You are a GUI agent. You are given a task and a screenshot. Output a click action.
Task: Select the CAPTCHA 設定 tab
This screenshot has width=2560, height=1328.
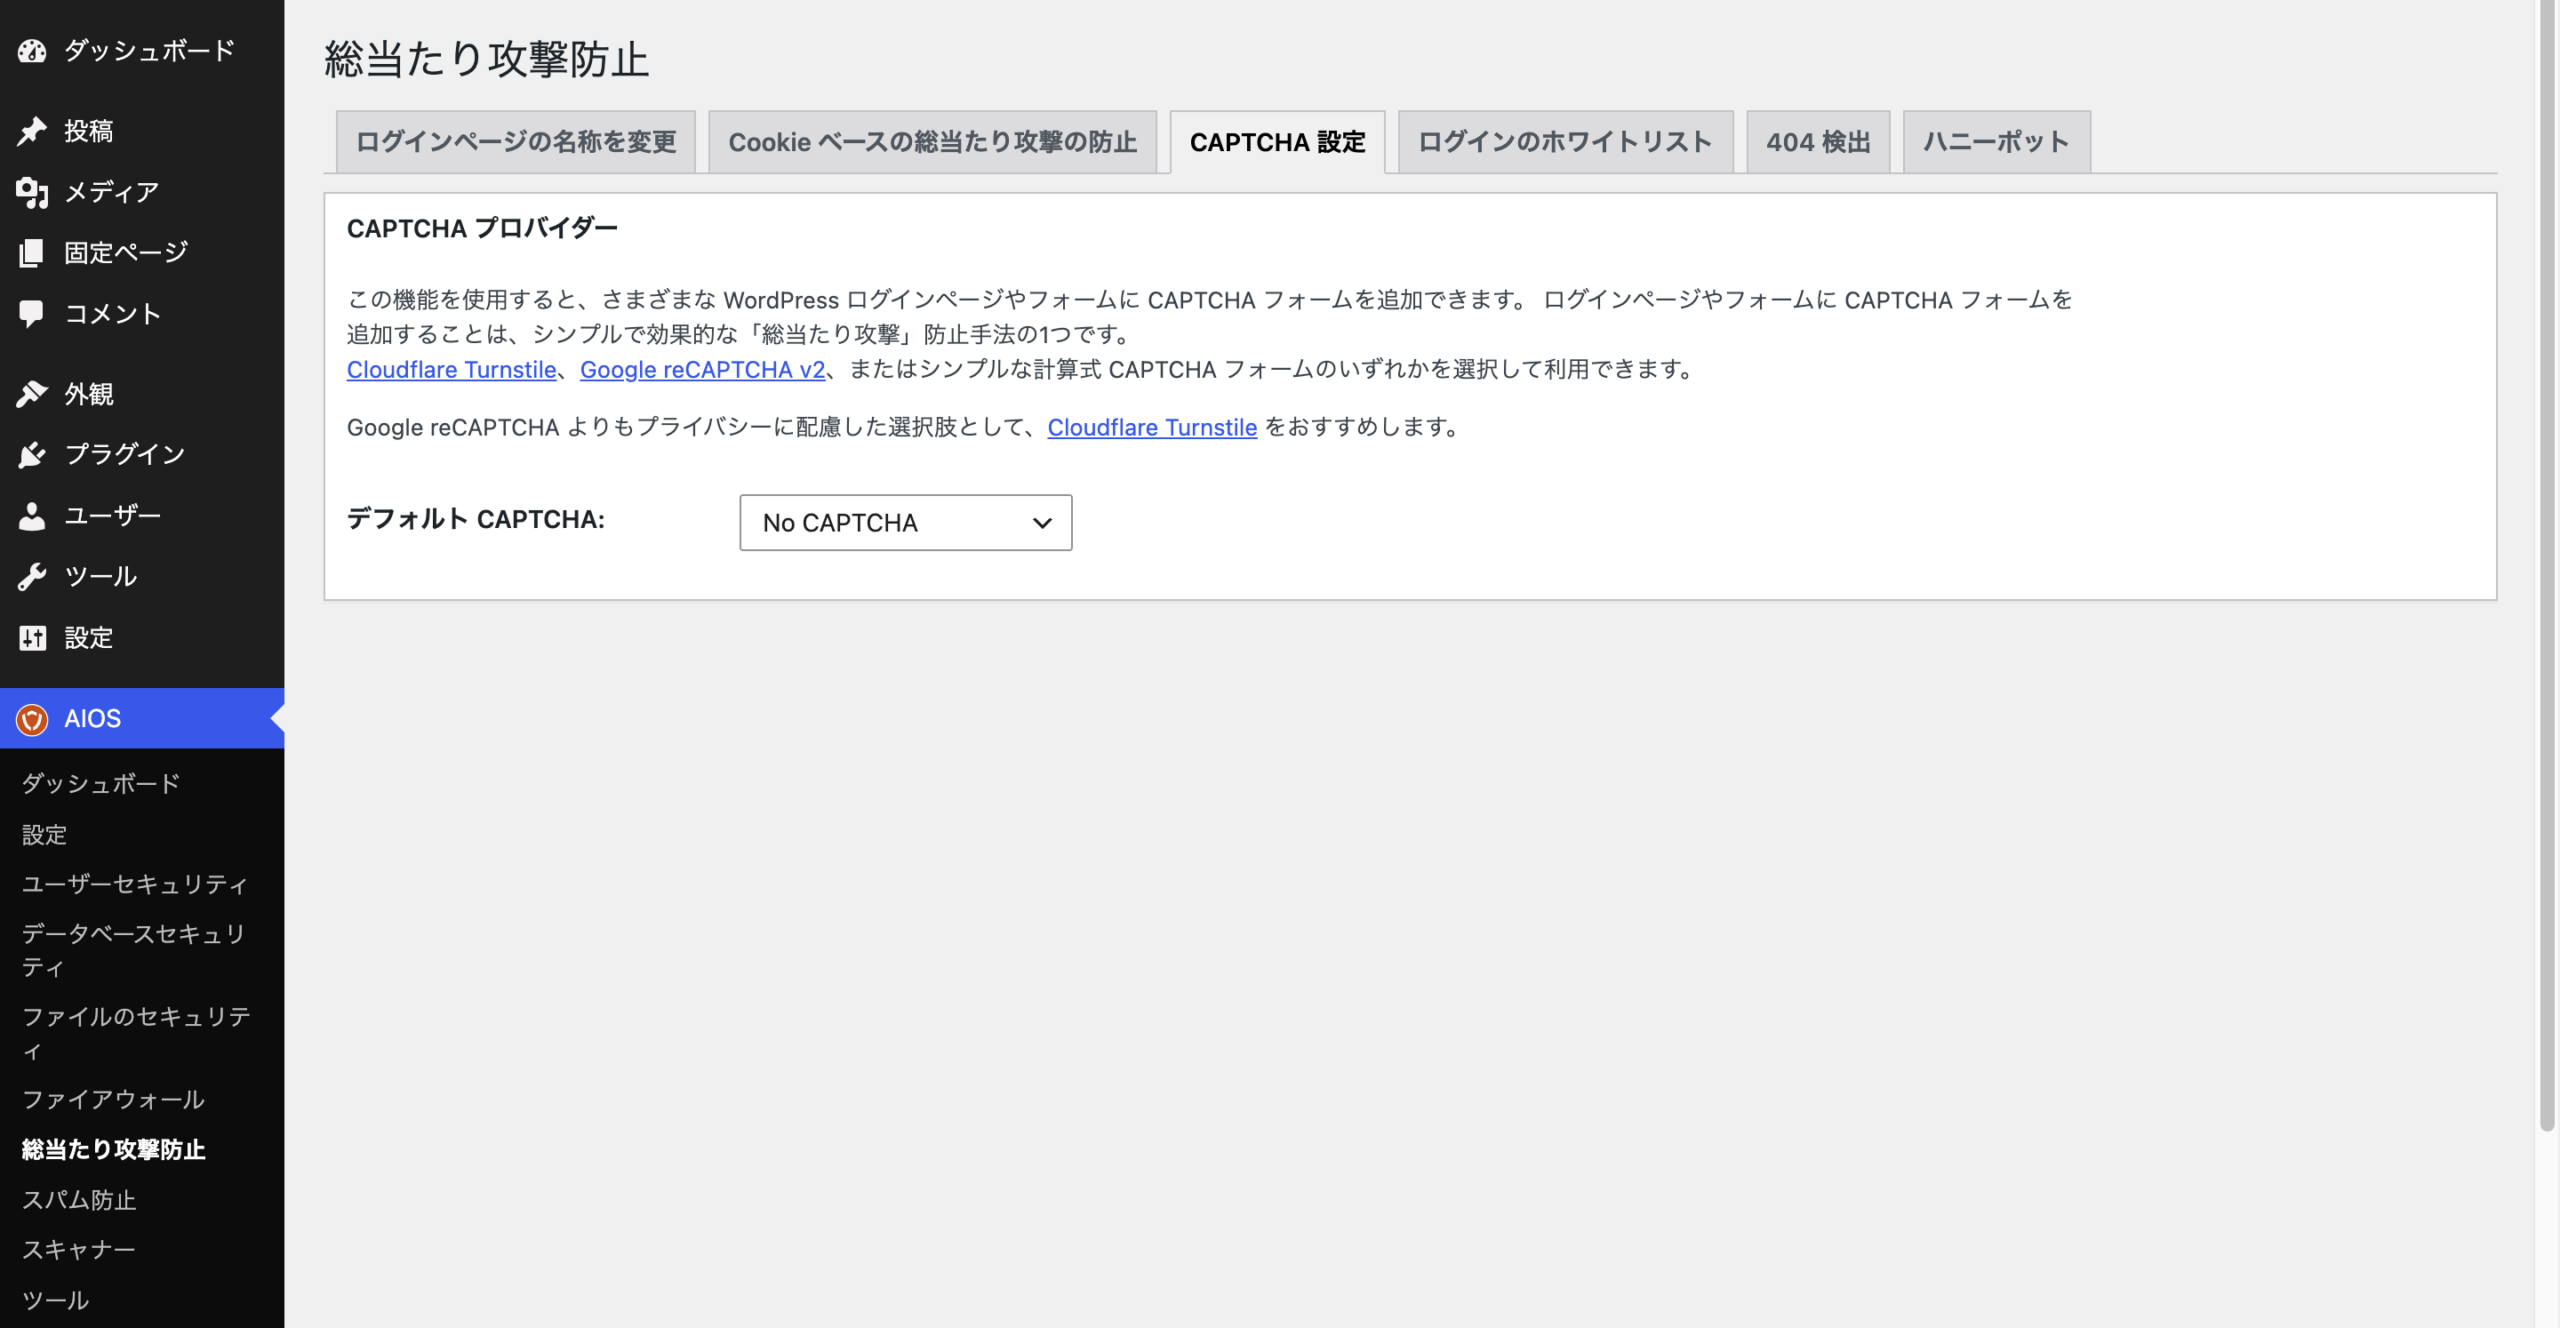pyautogui.click(x=1277, y=142)
